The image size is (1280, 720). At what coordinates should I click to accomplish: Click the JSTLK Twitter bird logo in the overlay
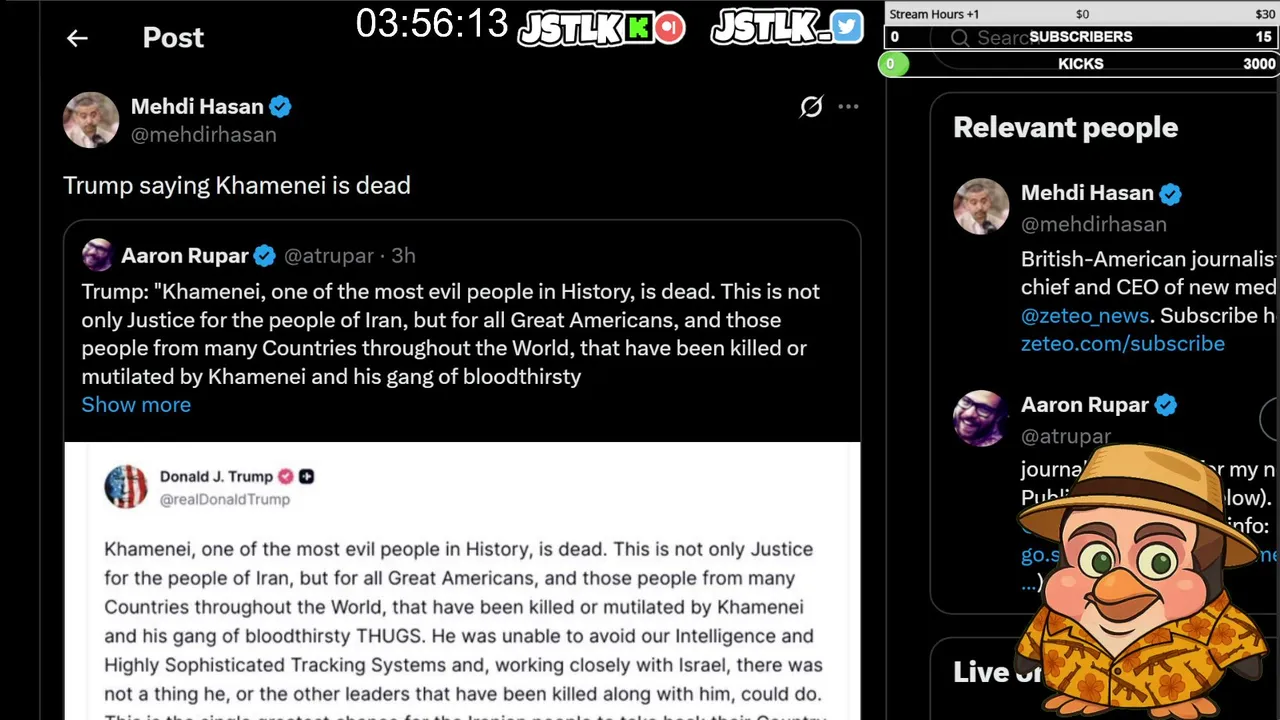click(x=787, y=26)
